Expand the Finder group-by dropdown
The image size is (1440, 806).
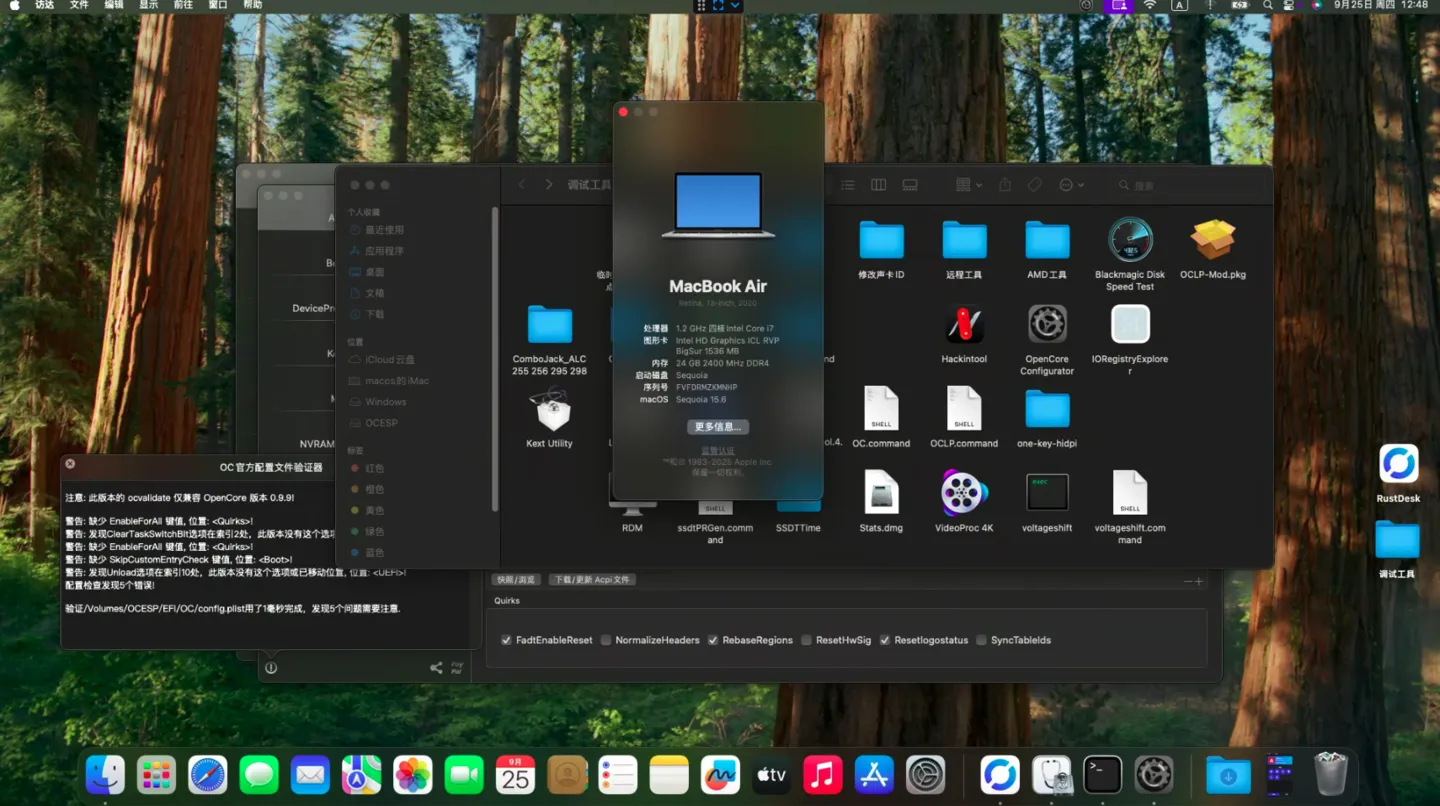968,185
